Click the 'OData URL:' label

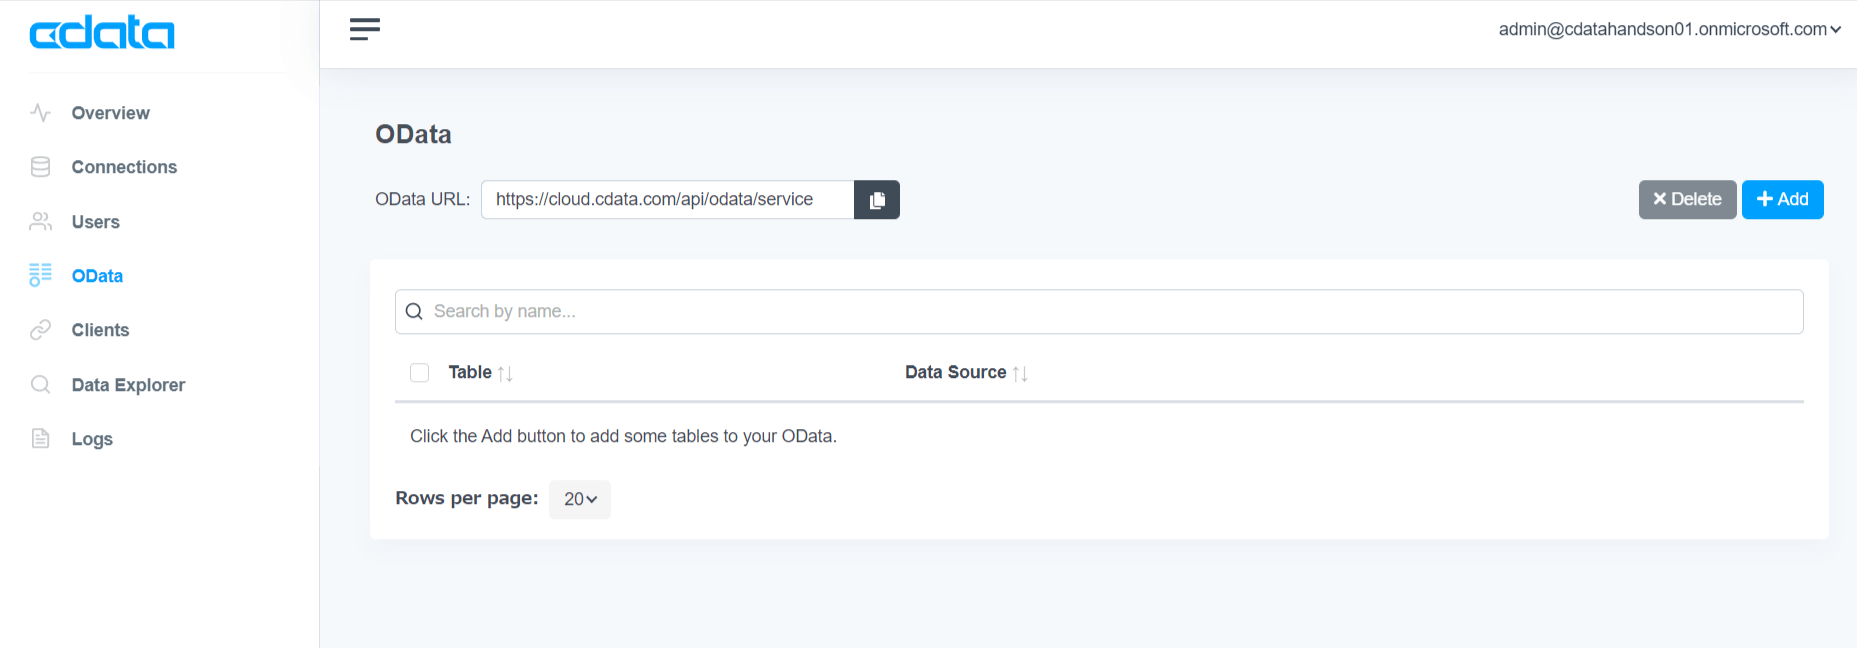422,199
